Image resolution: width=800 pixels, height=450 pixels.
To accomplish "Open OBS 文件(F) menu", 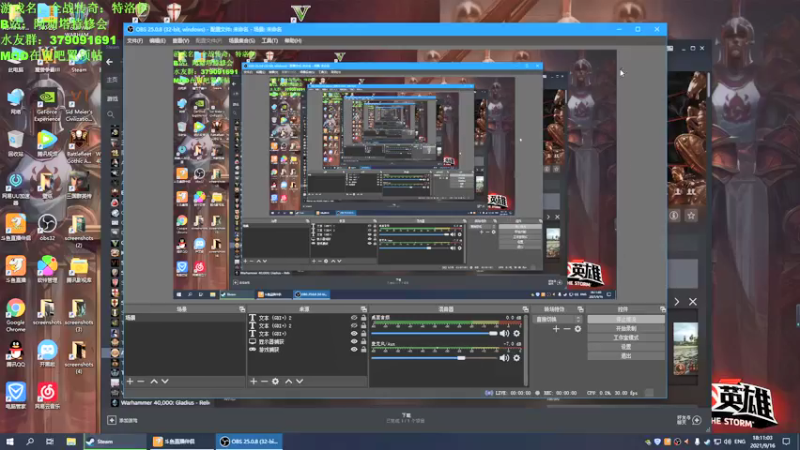I will (135, 40).
